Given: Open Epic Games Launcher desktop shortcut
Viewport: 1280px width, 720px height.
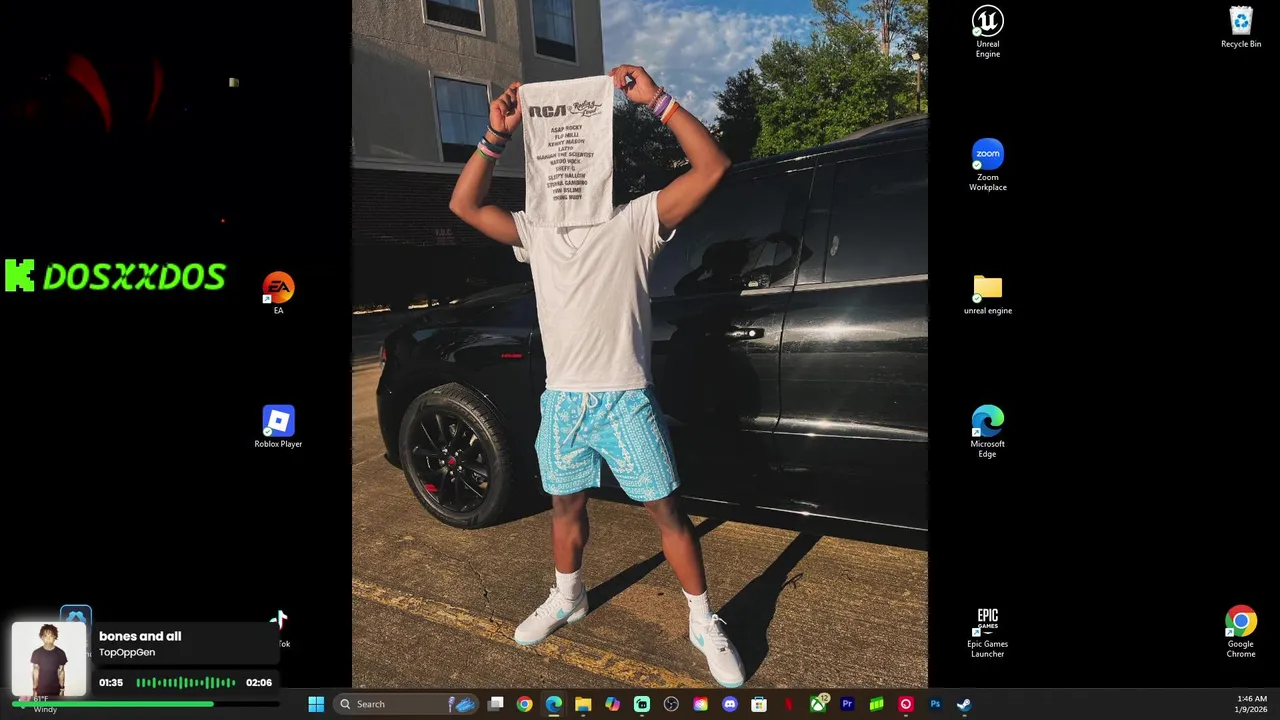Looking at the screenshot, I should tap(987, 632).
